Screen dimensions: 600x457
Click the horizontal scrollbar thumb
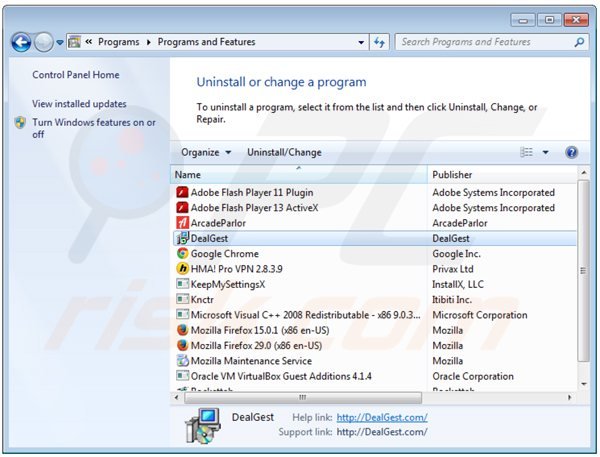tap(303, 397)
